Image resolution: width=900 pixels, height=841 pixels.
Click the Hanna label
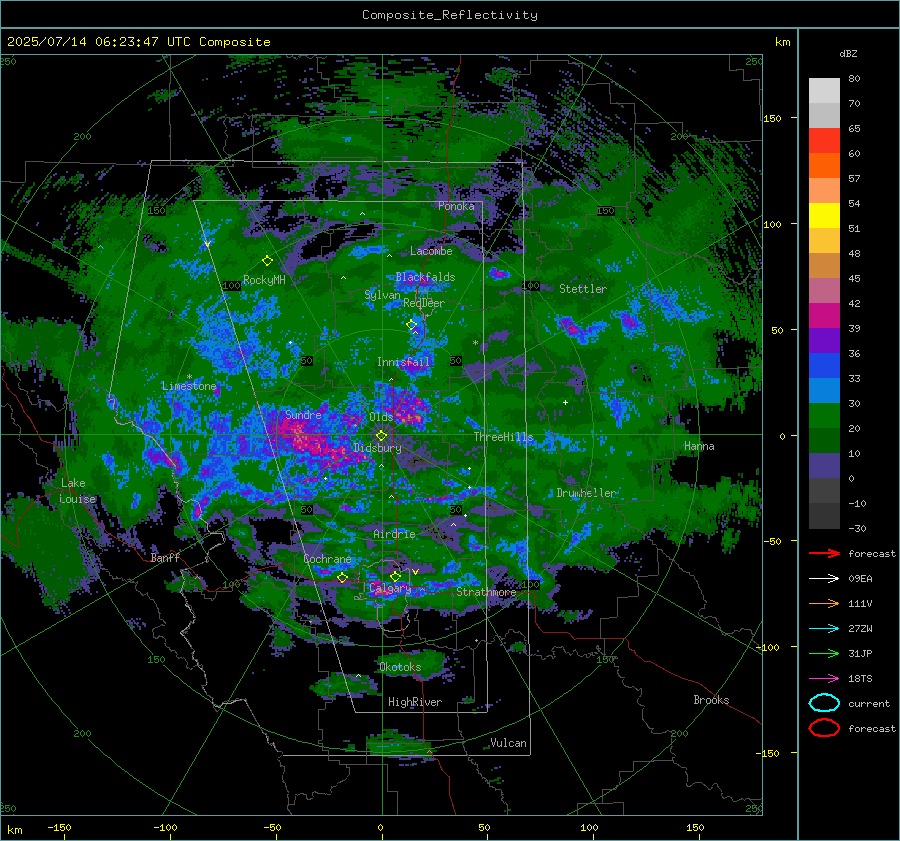pos(699,446)
